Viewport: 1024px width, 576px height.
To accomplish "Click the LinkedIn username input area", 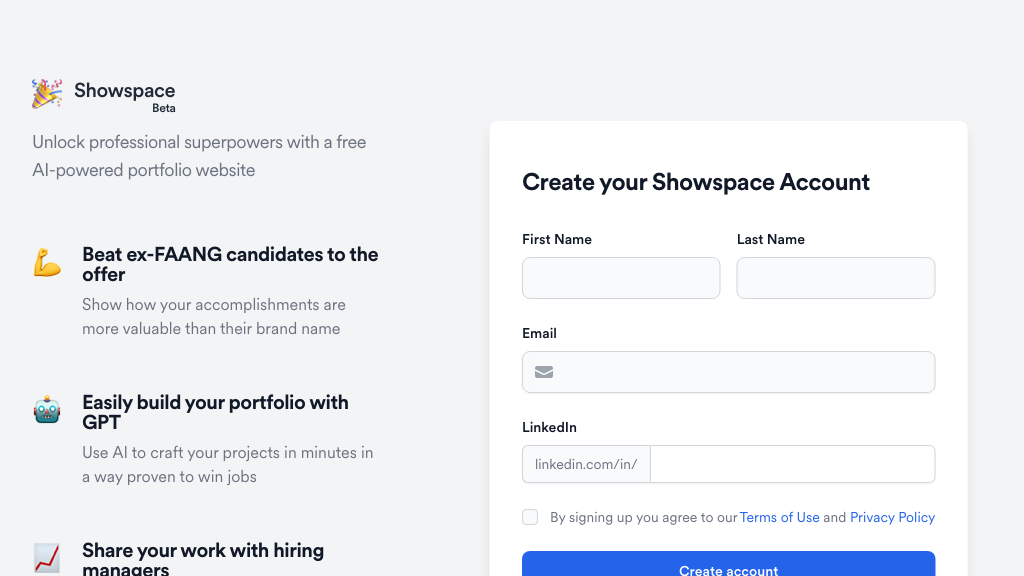I will click(792, 464).
